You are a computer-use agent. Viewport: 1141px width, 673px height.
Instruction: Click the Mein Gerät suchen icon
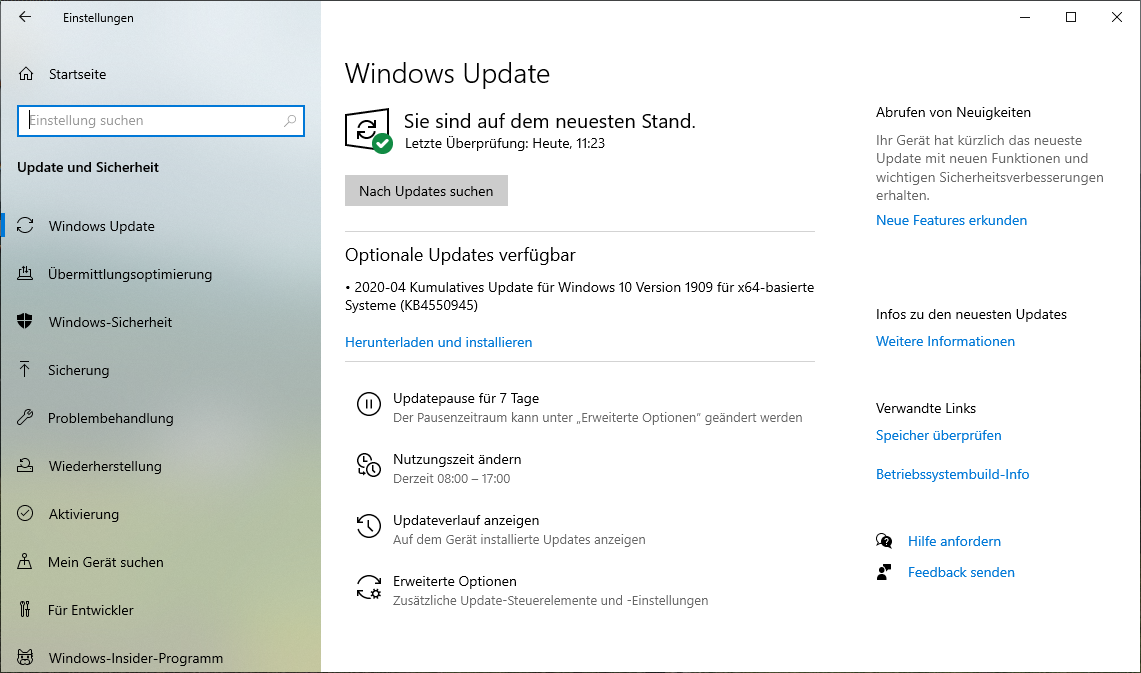tap(25, 562)
